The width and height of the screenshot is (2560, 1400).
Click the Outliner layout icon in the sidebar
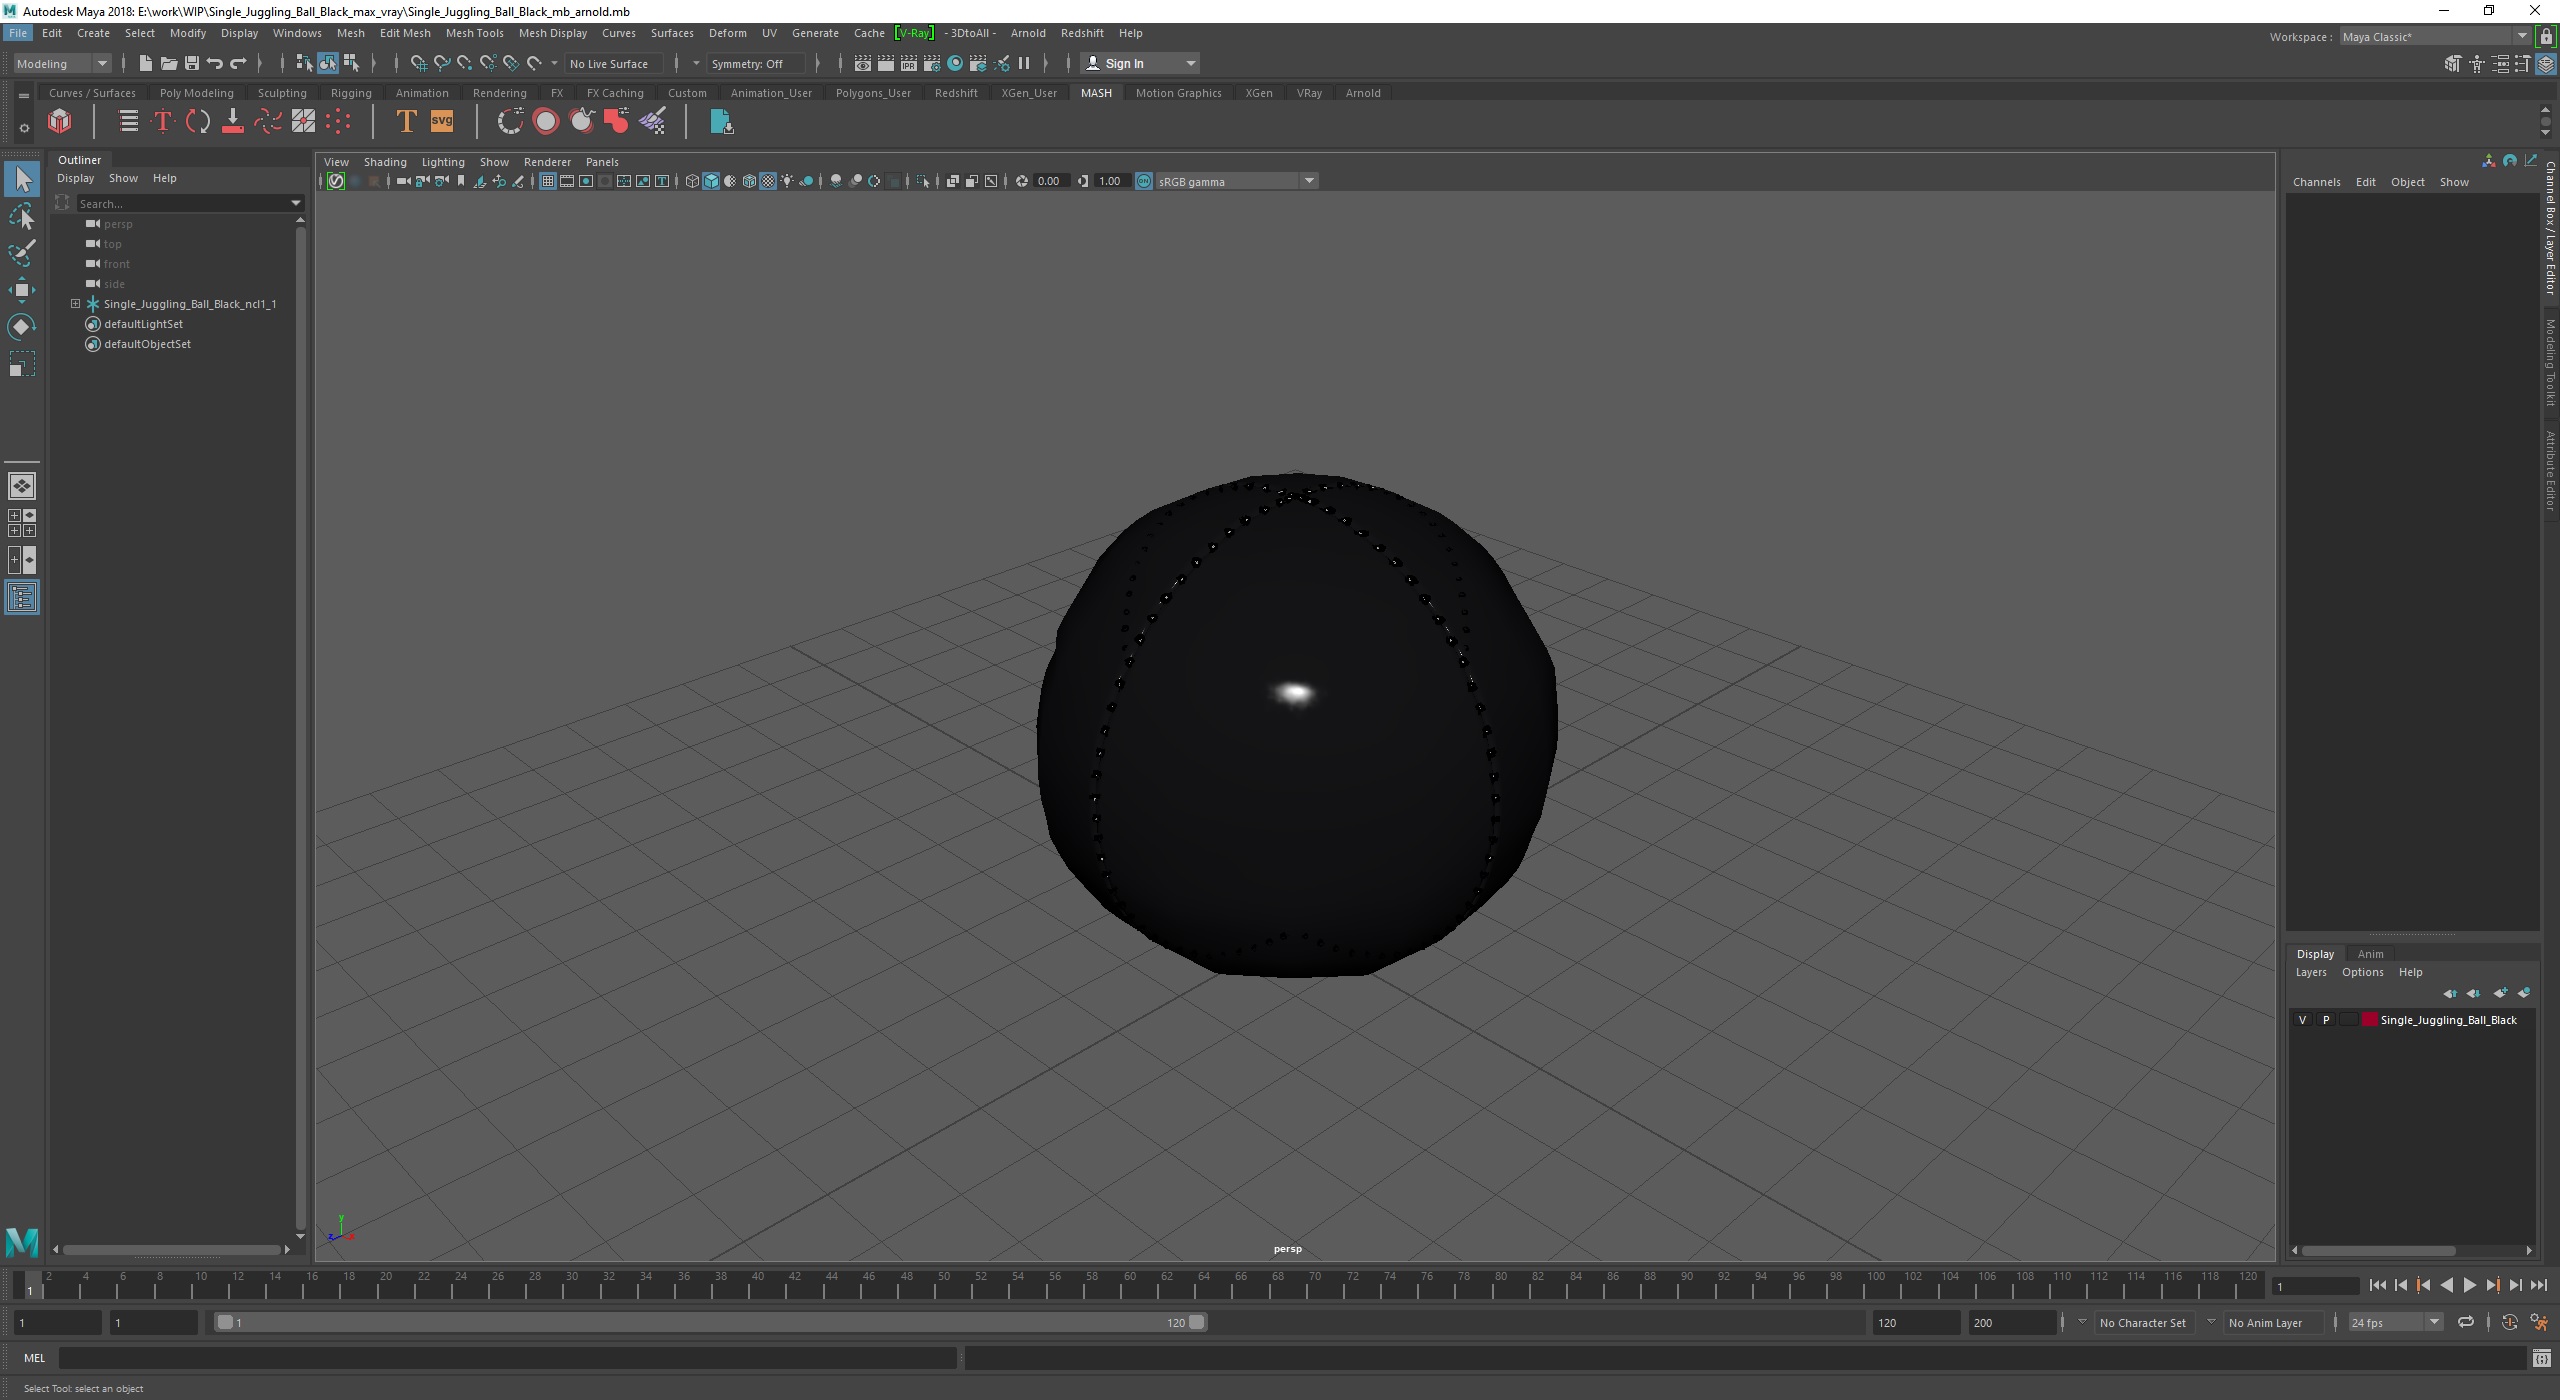(22, 598)
